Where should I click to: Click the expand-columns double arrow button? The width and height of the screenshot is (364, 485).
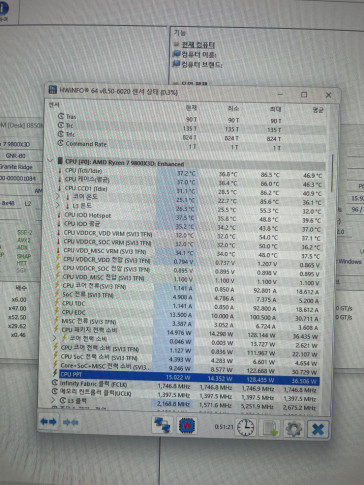[x=48, y=422]
